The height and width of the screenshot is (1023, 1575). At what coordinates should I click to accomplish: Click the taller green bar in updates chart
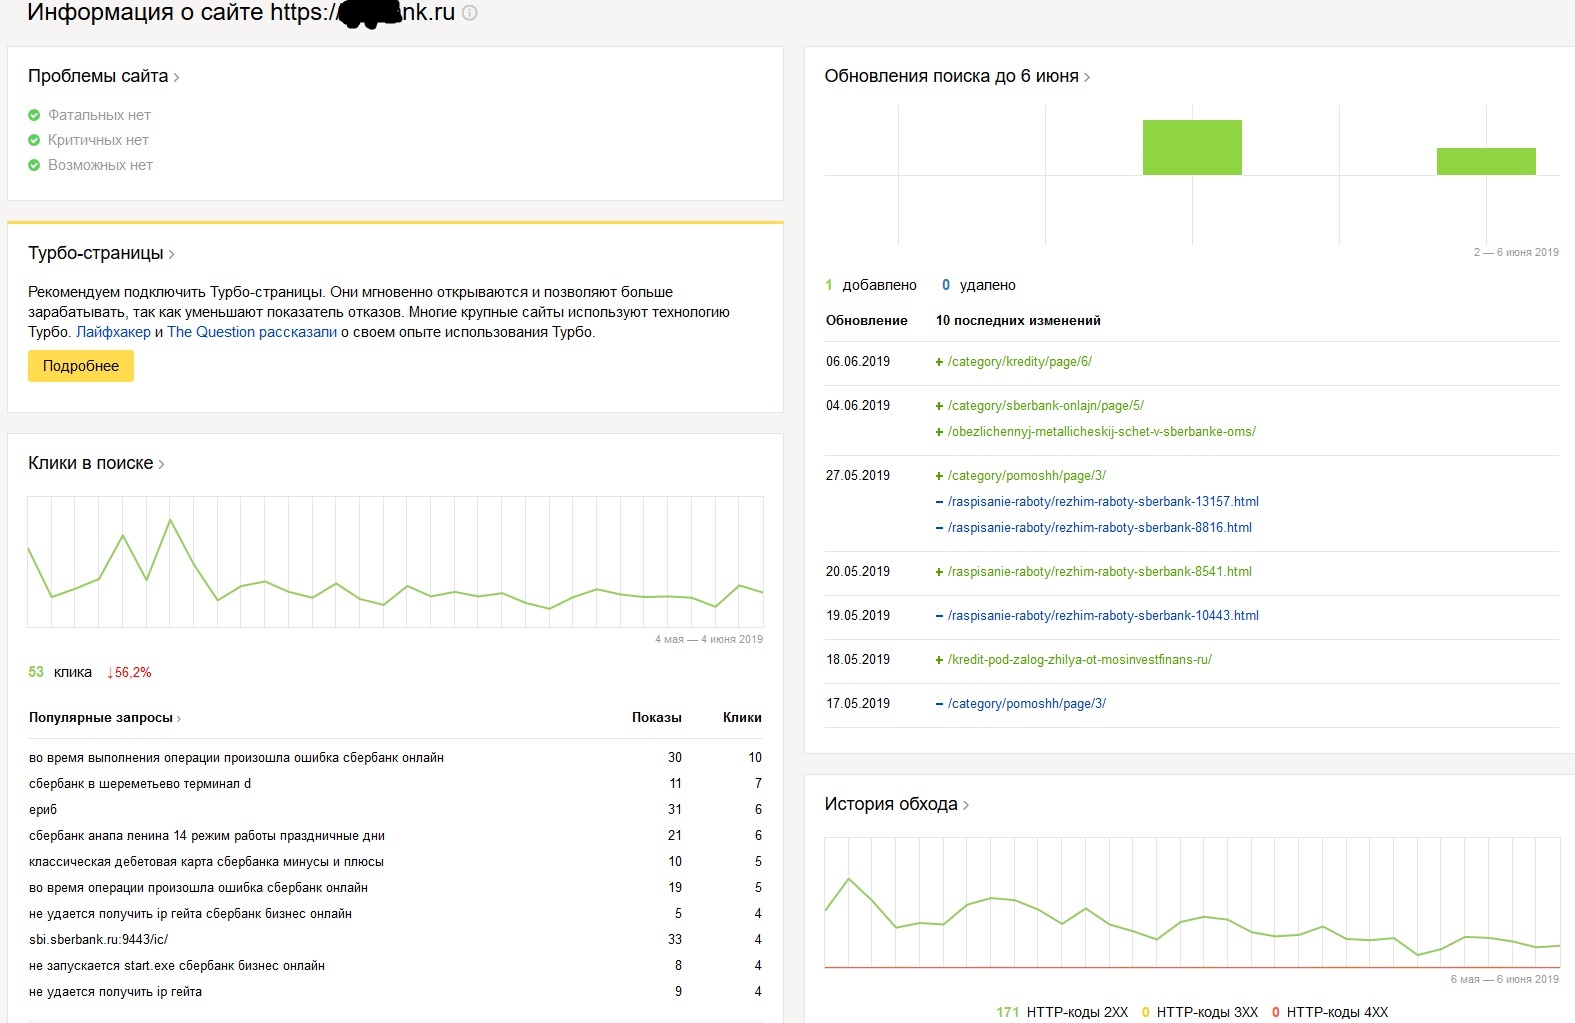[x=1192, y=147]
